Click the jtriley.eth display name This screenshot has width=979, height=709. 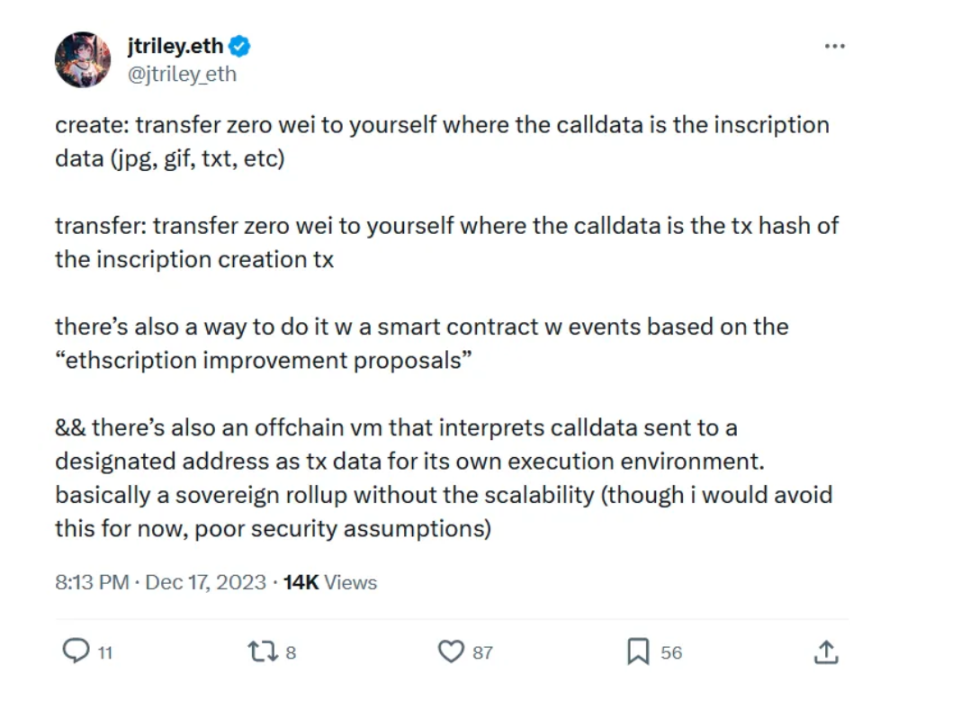point(175,46)
